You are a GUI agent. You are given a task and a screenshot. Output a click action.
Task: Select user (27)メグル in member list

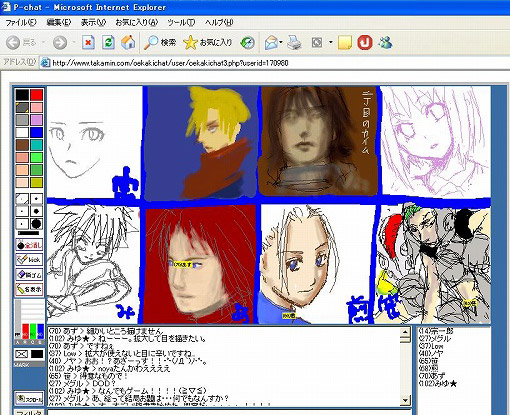click(434, 339)
